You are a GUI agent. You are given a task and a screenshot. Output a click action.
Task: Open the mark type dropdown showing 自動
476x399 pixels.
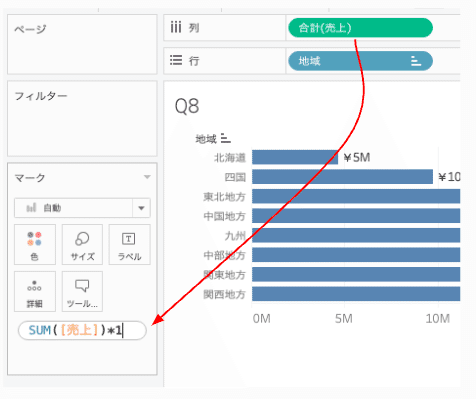(82, 208)
